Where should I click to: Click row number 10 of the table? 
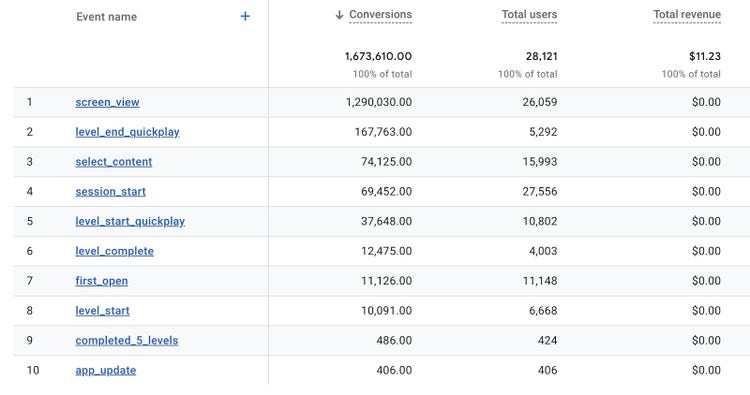point(33,370)
